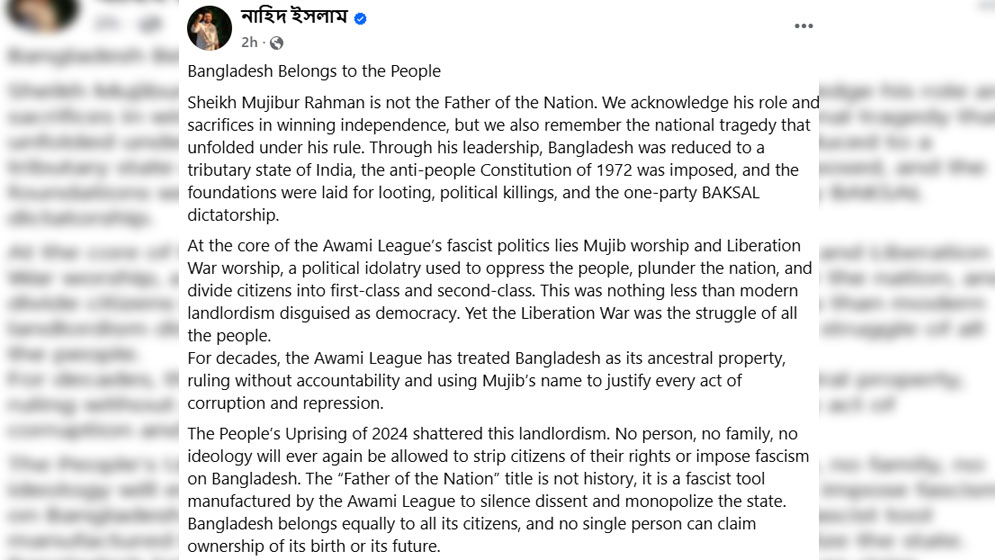995x560 pixels.
Task: Click the word 'dictatorship.' ending first paragraph
Action: (233, 215)
